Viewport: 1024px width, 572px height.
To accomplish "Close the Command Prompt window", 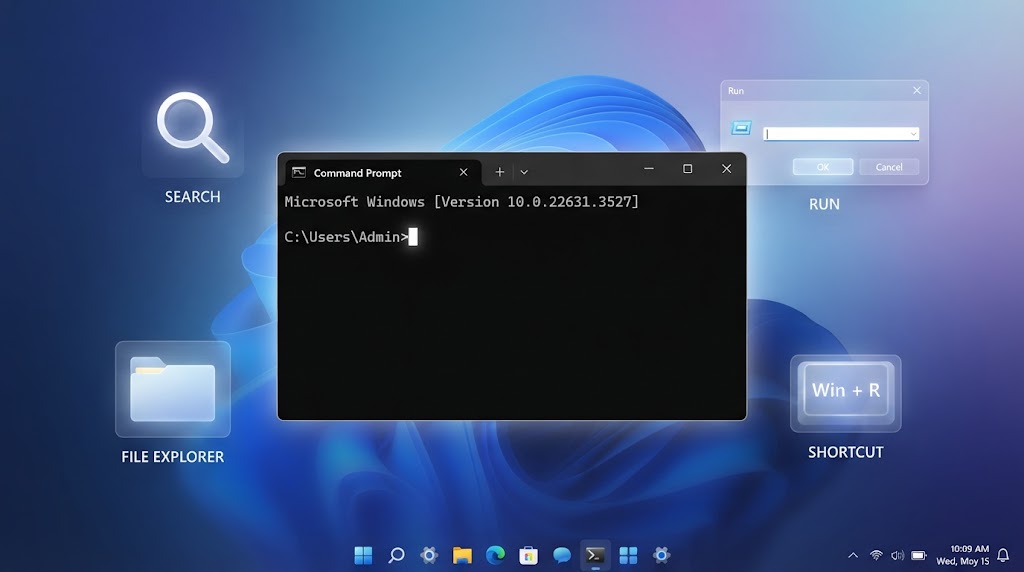I will pyautogui.click(x=726, y=168).
